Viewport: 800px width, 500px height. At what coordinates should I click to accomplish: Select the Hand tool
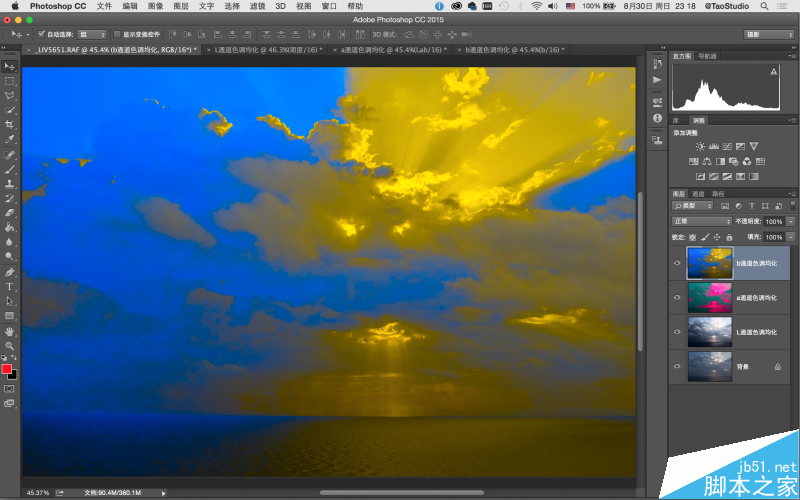point(9,332)
